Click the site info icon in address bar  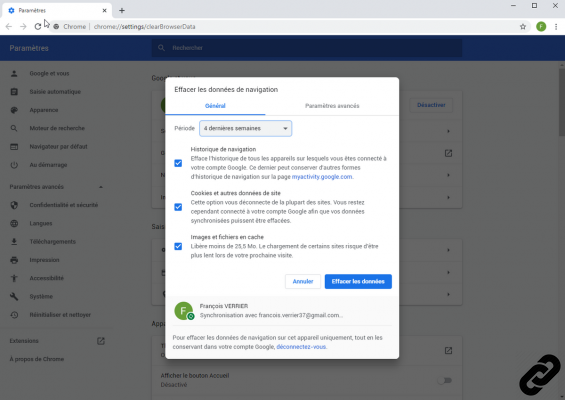coord(56,27)
